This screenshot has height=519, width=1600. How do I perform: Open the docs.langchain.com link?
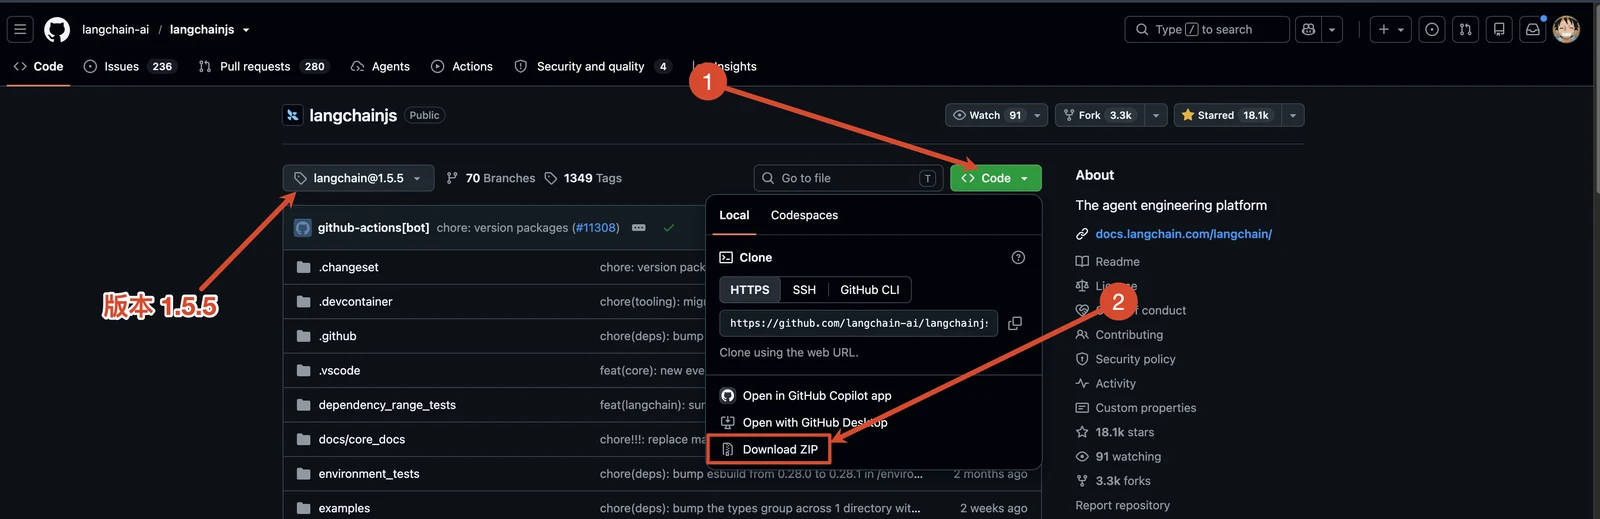click(1183, 234)
